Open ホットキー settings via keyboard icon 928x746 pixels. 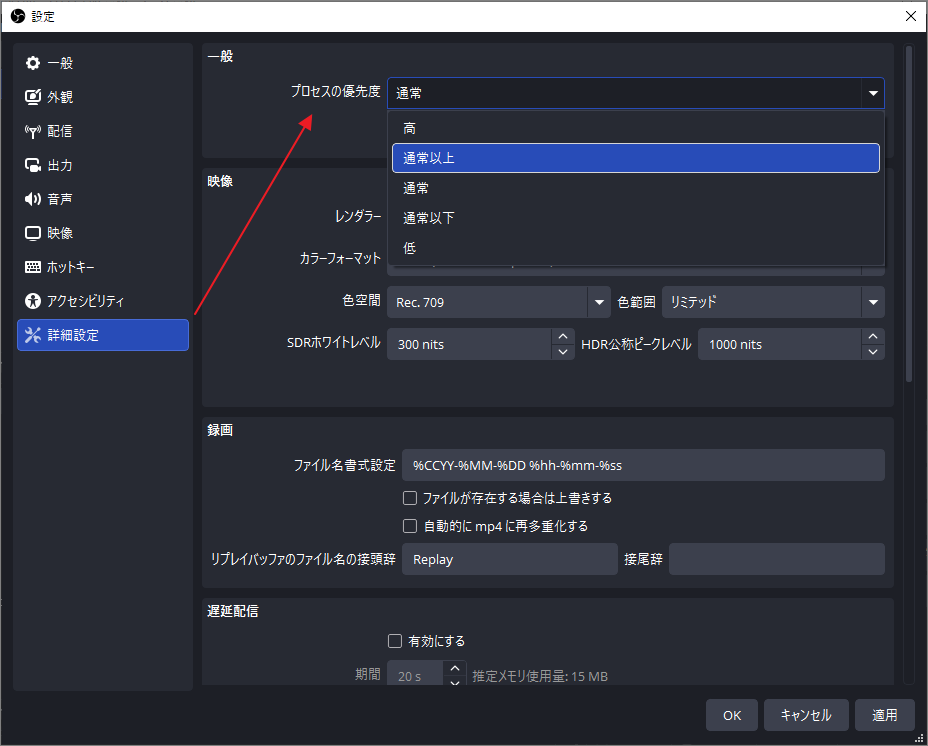point(35,266)
